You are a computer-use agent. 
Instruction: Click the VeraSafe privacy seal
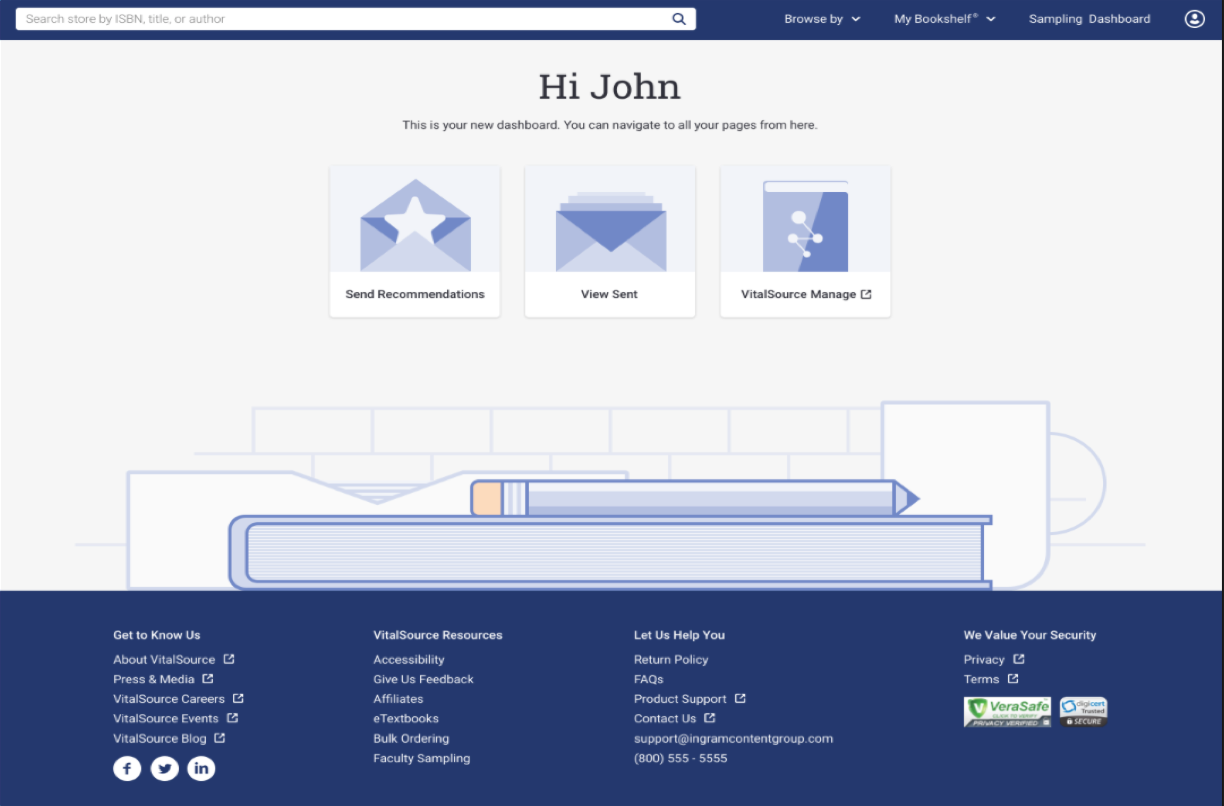pyautogui.click(x=1007, y=711)
